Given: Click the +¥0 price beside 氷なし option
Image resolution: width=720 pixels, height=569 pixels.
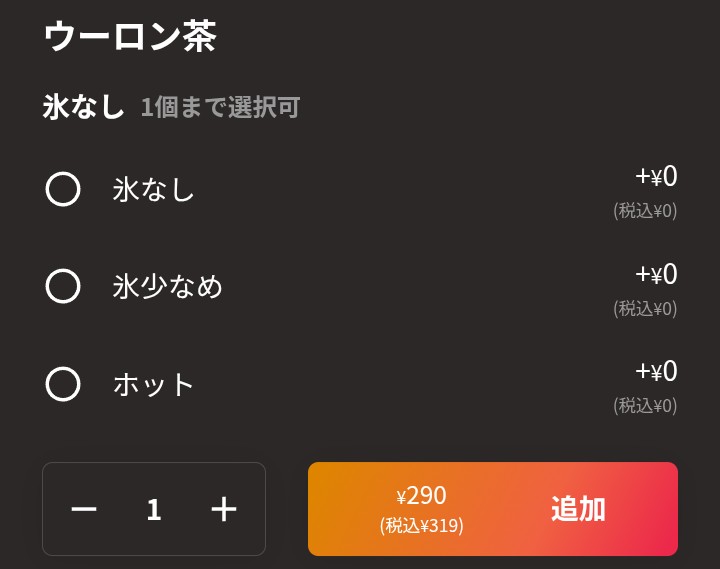Looking at the screenshot, I should [656, 177].
